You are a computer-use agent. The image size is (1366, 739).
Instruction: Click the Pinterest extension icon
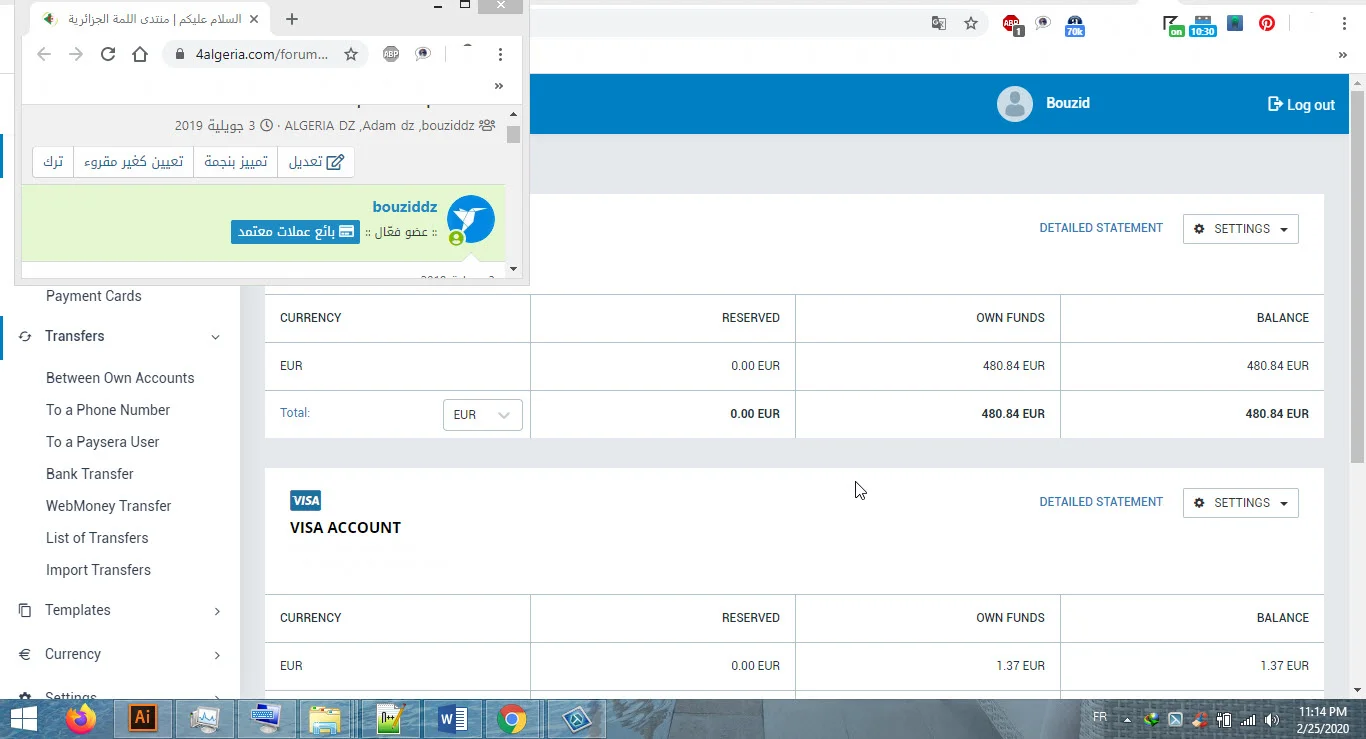click(x=1267, y=23)
